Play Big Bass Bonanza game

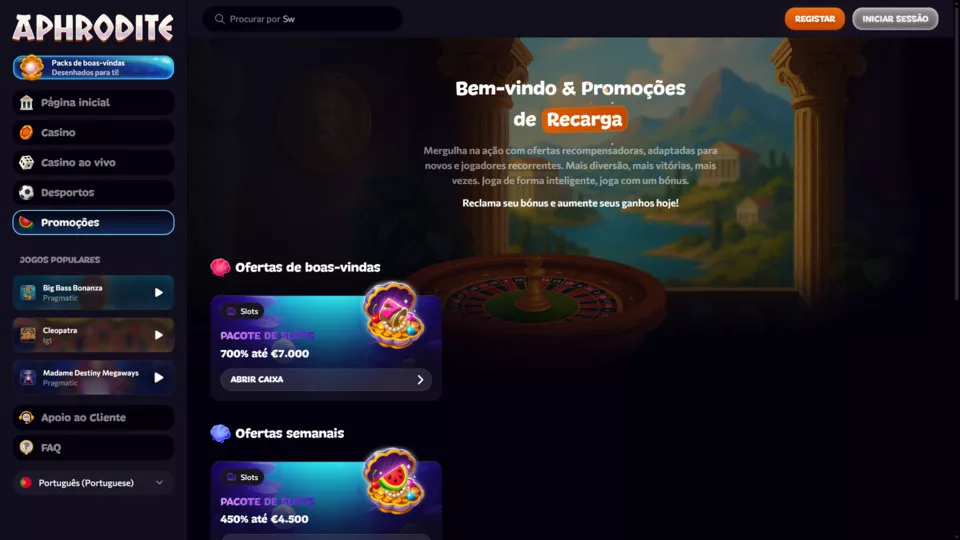pyautogui.click(x=159, y=293)
